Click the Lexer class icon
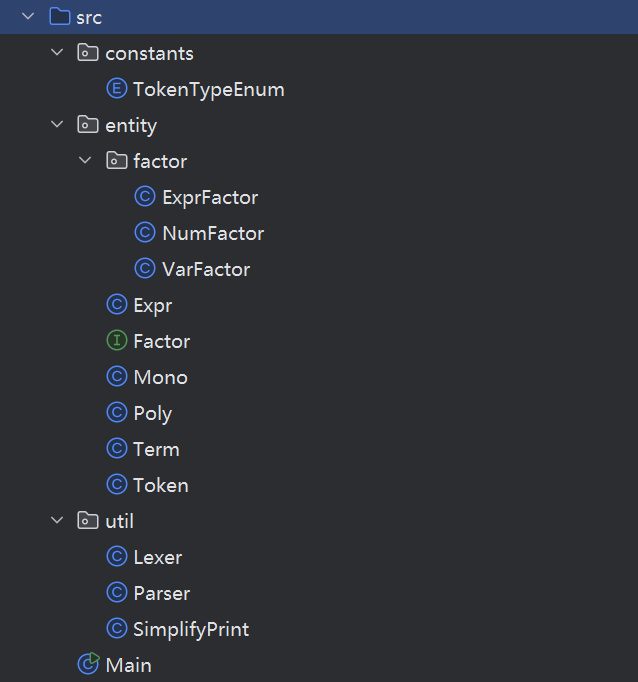The height and width of the screenshot is (682, 638). [x=117, y=558]
